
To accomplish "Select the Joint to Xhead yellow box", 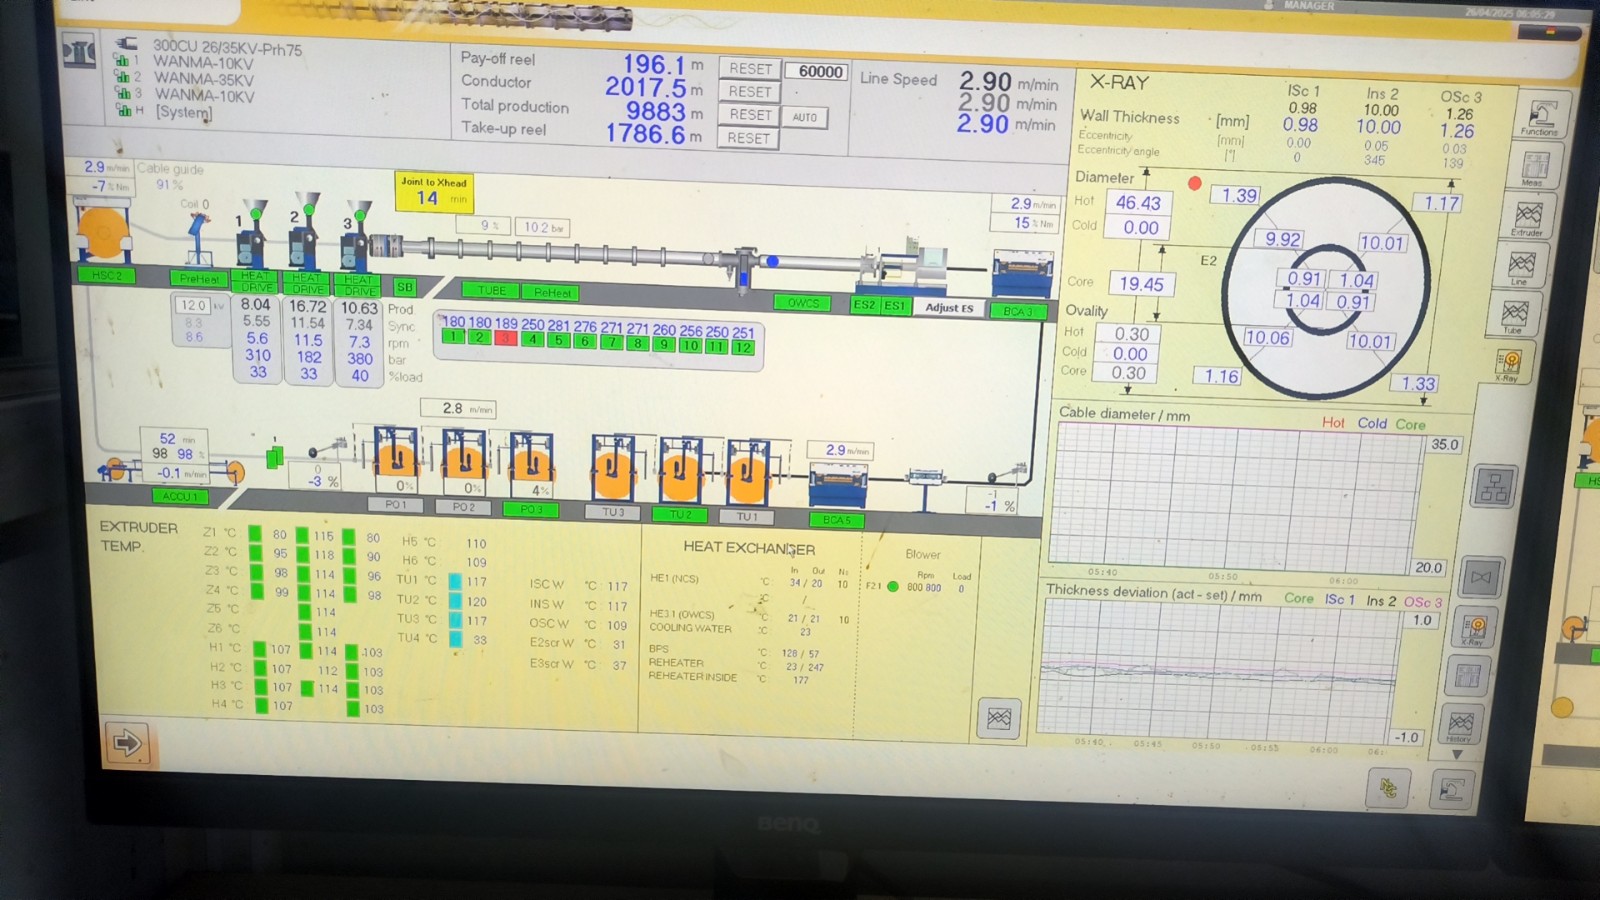I will (433, 191).
